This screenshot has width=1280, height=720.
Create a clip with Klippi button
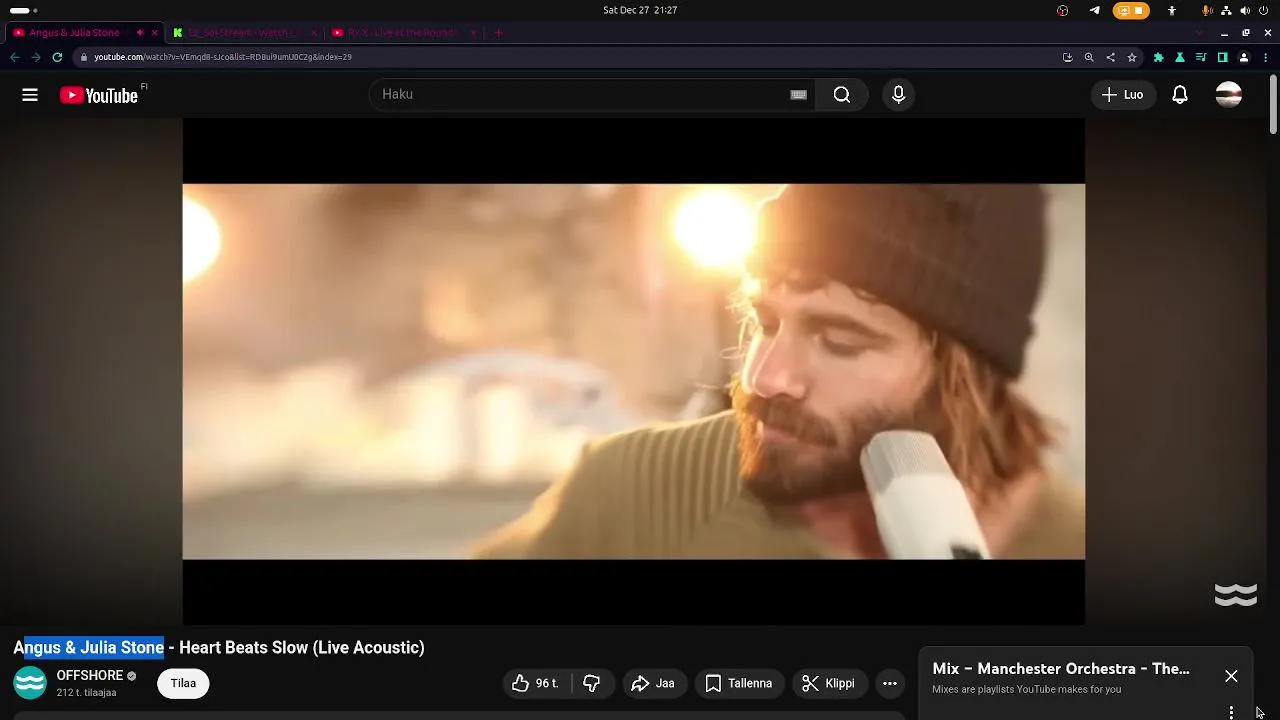[x=829, y=684]
